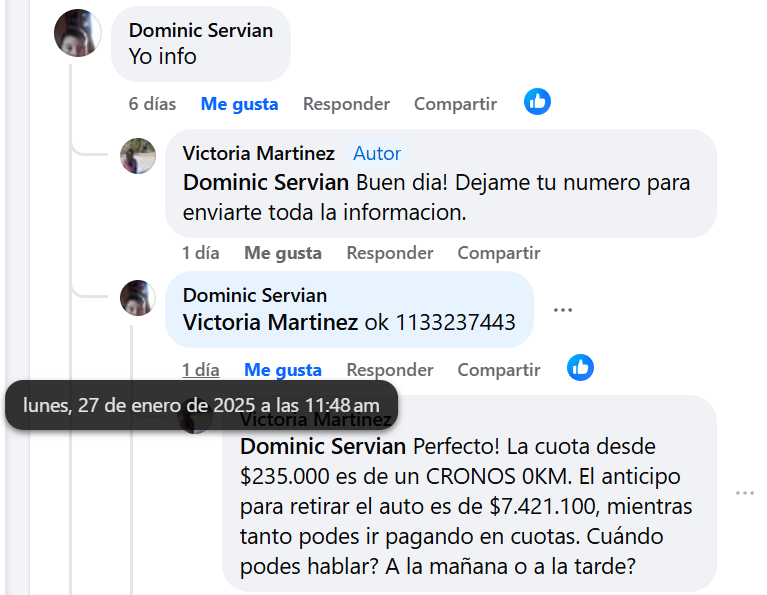Open Victoria Martinez's profile from the "Autor" comment name

click(258, 153)
